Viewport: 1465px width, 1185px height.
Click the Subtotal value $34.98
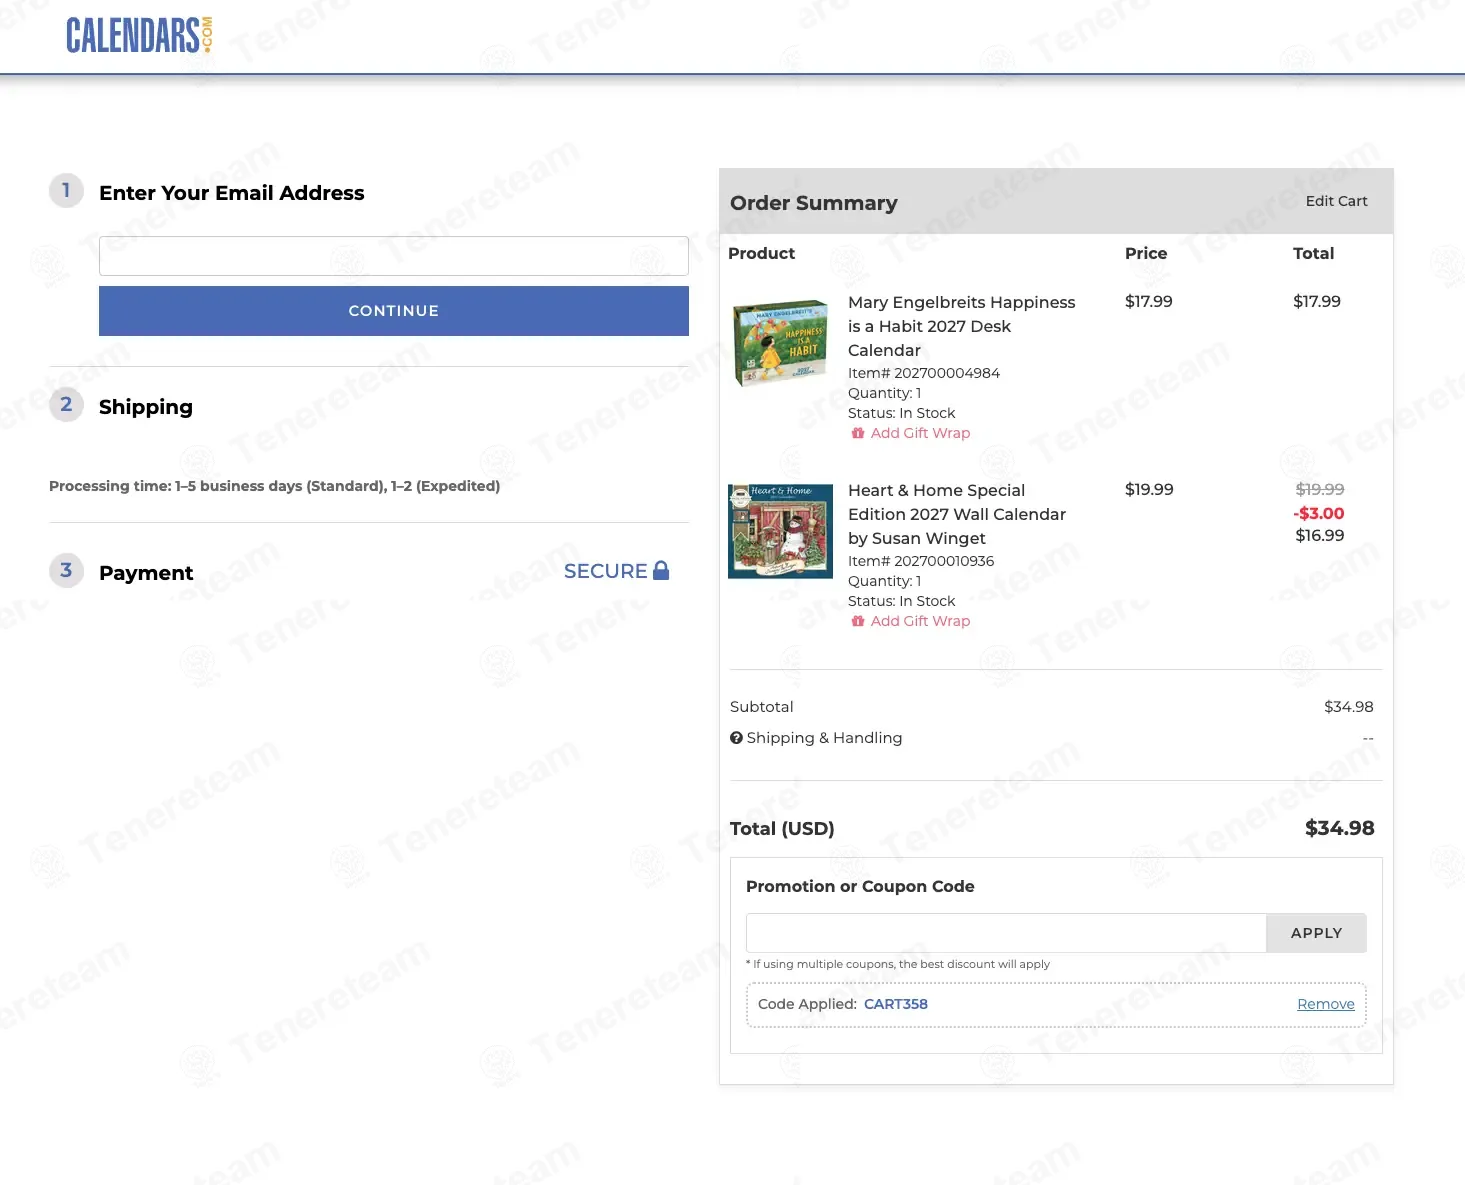[1348, 707]
